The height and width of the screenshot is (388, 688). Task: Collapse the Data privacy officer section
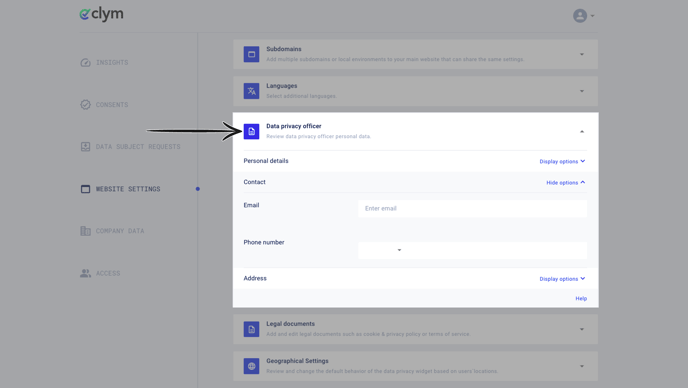tap(582, 132)
